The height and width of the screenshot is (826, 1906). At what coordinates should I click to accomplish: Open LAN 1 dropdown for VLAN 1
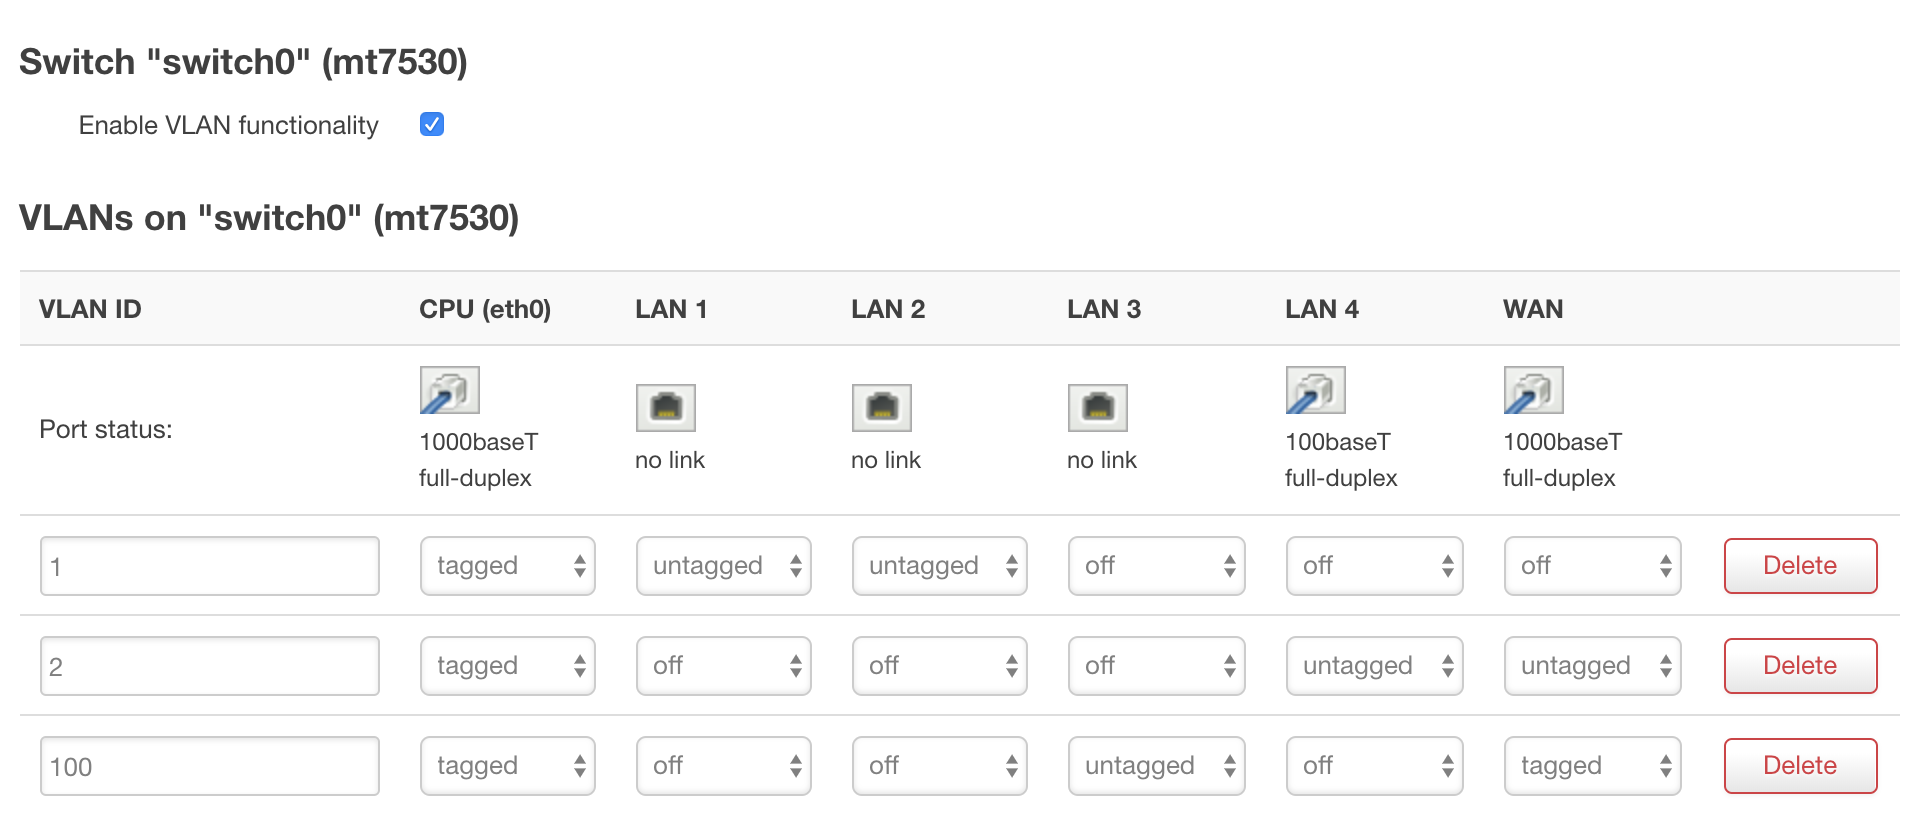(723, 566)
